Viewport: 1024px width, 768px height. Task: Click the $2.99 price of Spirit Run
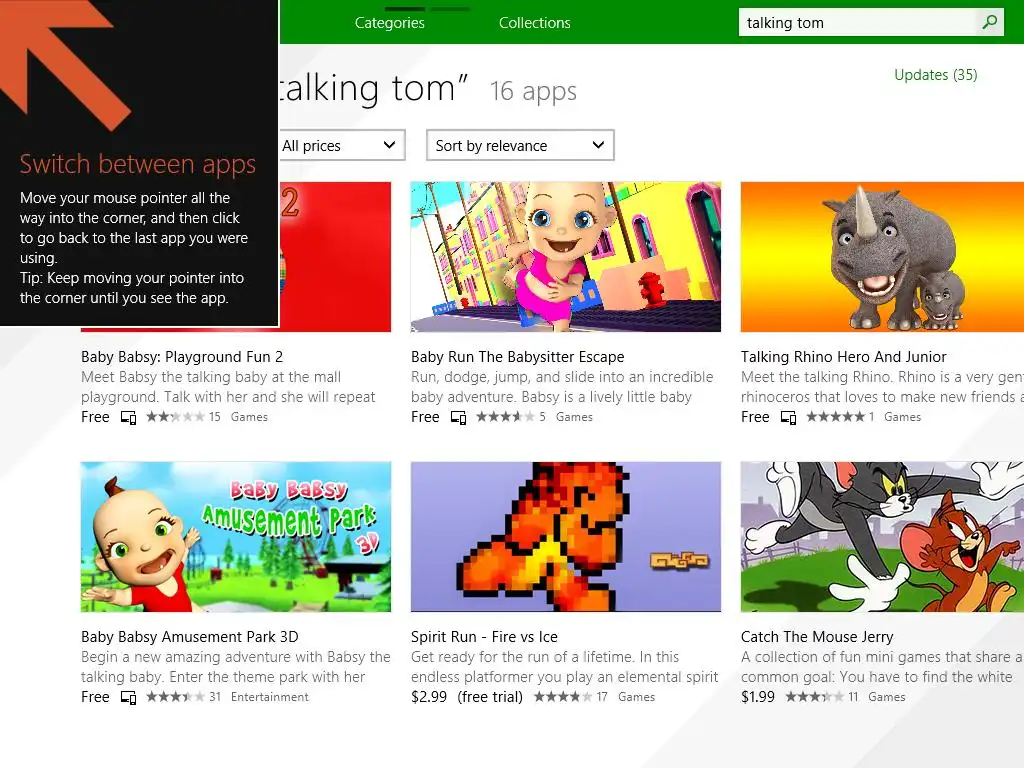(429, 697)
